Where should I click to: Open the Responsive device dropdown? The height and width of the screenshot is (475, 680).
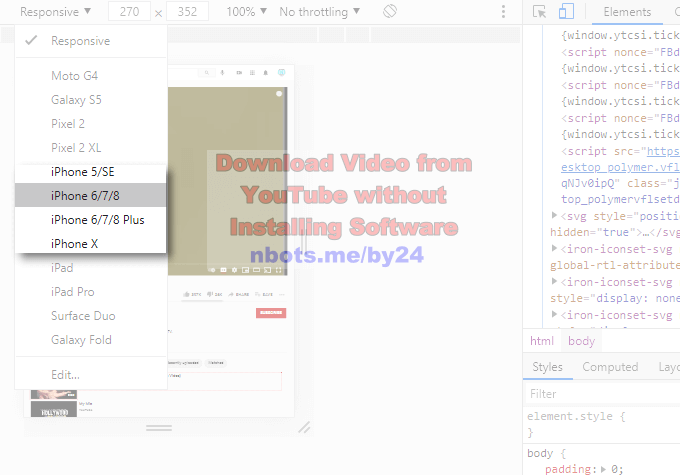pyautogui.click(x=56, y=12)
